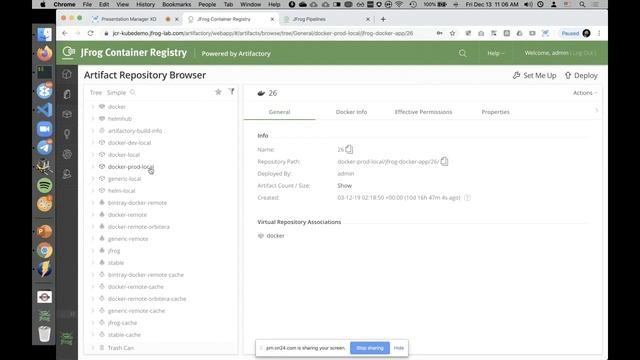Click the tree search magnifier next to Simple
640x360 pixels.
click(x=133, y=93)
